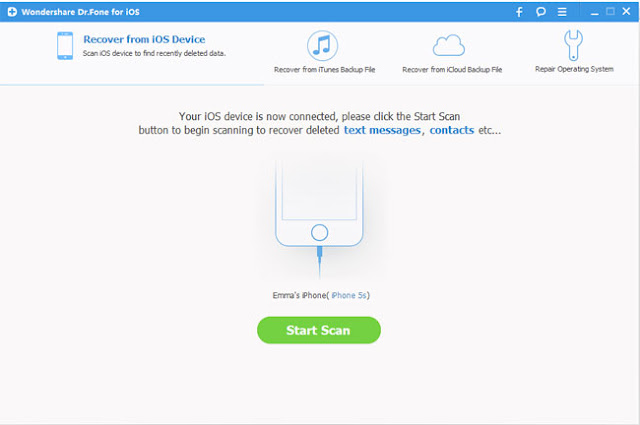Click the wrench Repair Operating System icon
640x425 pixels.
(573, 45)
